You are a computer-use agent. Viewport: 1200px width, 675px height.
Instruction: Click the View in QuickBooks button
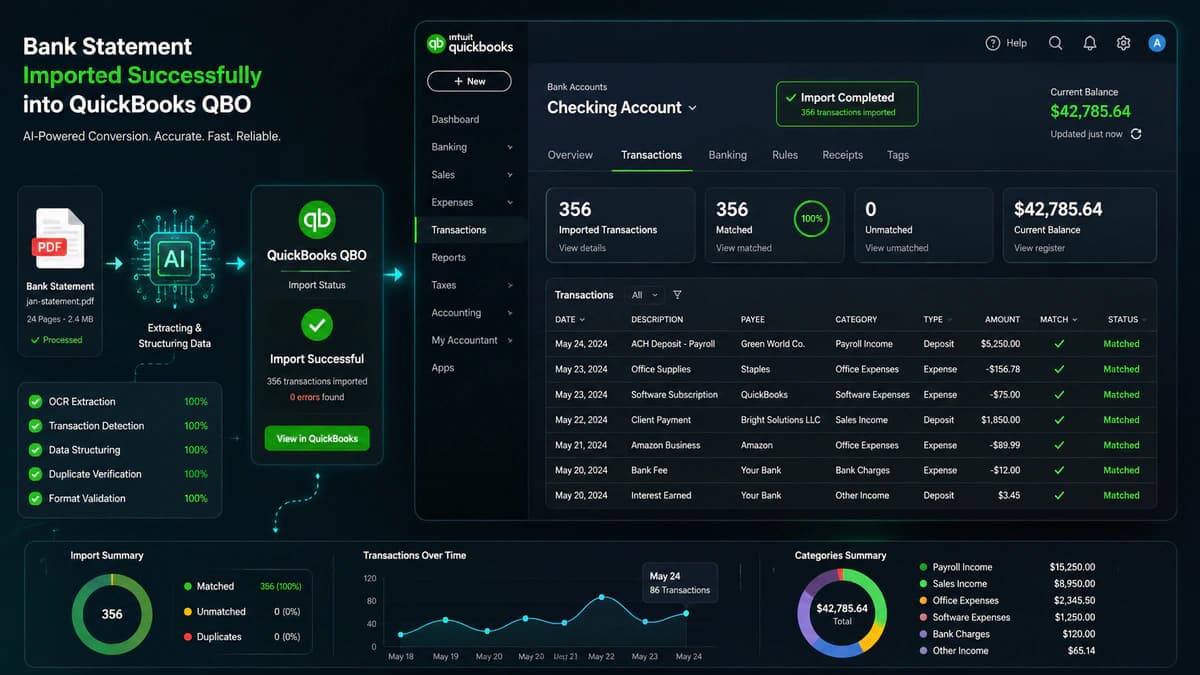click(317, 438)
